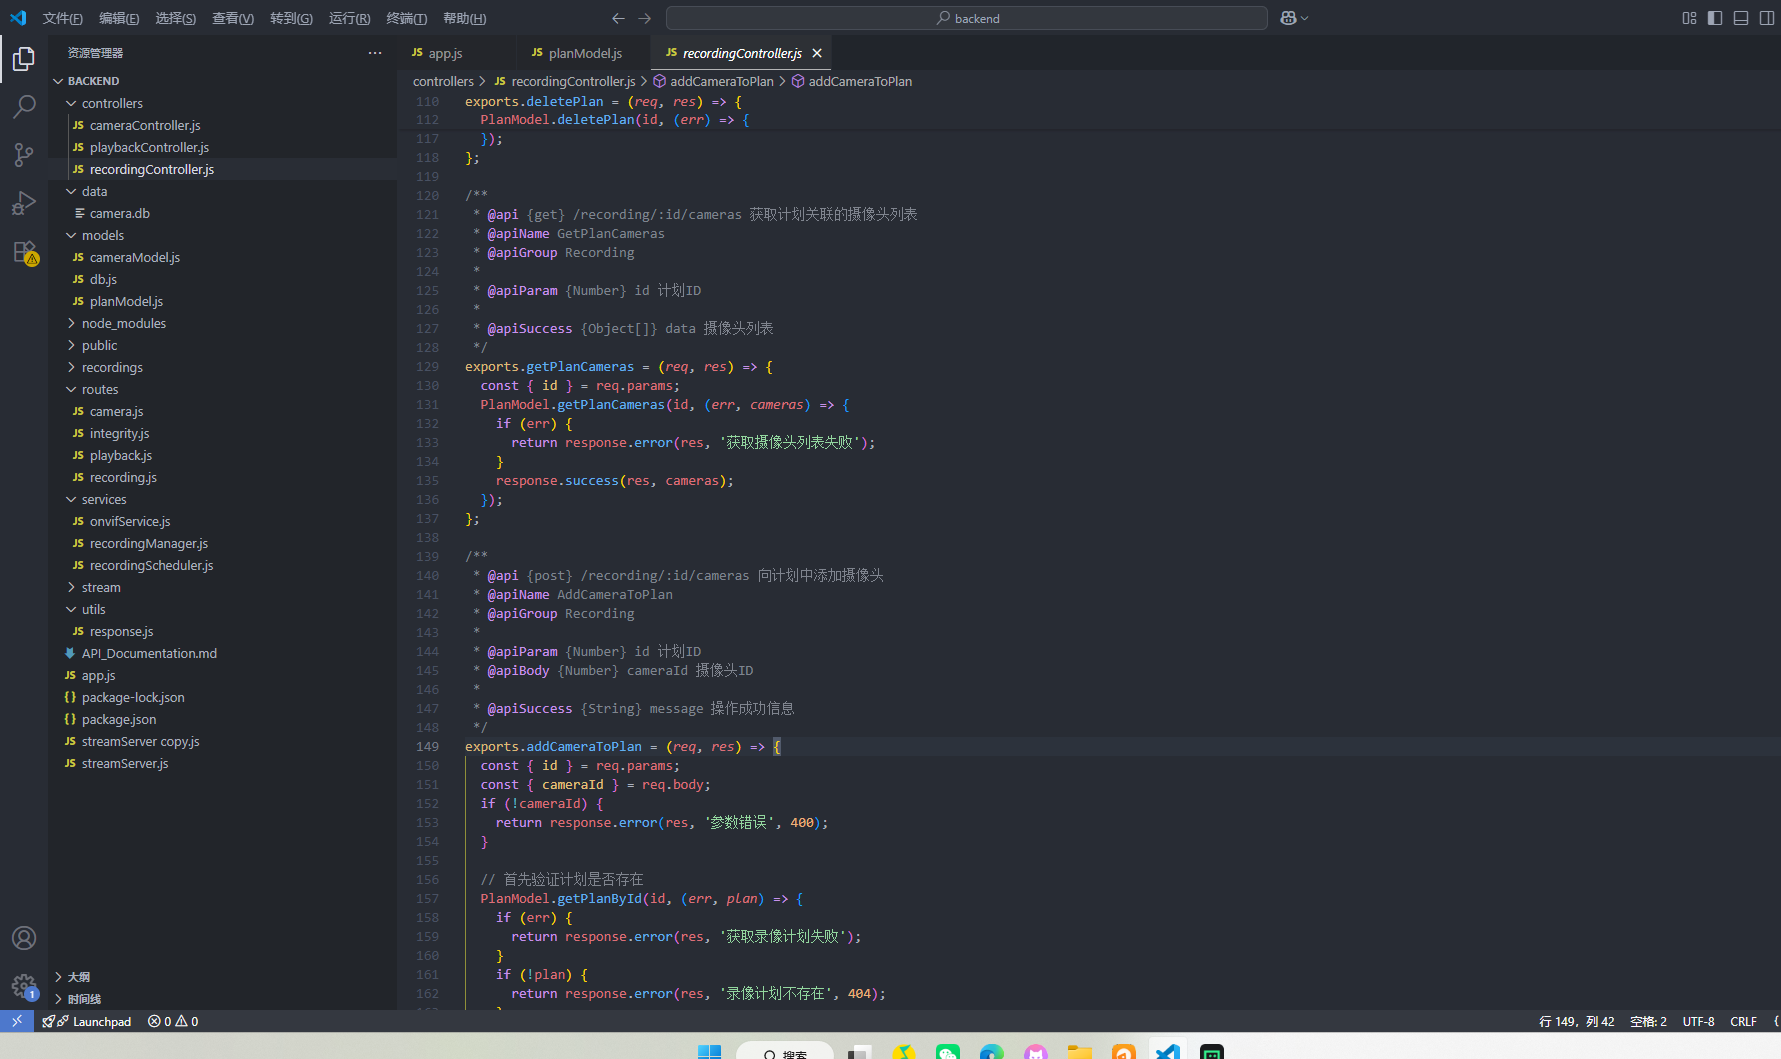Open the 终端(T) menu
The image size is (1781, 1059).
[x=407, y=18]
